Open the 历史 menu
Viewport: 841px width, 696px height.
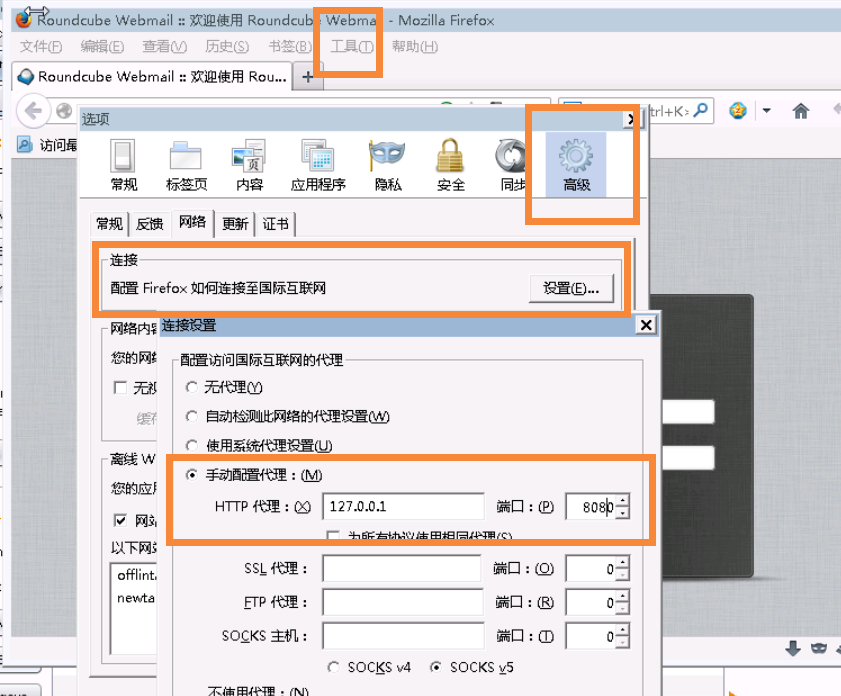tap(227, 47)
